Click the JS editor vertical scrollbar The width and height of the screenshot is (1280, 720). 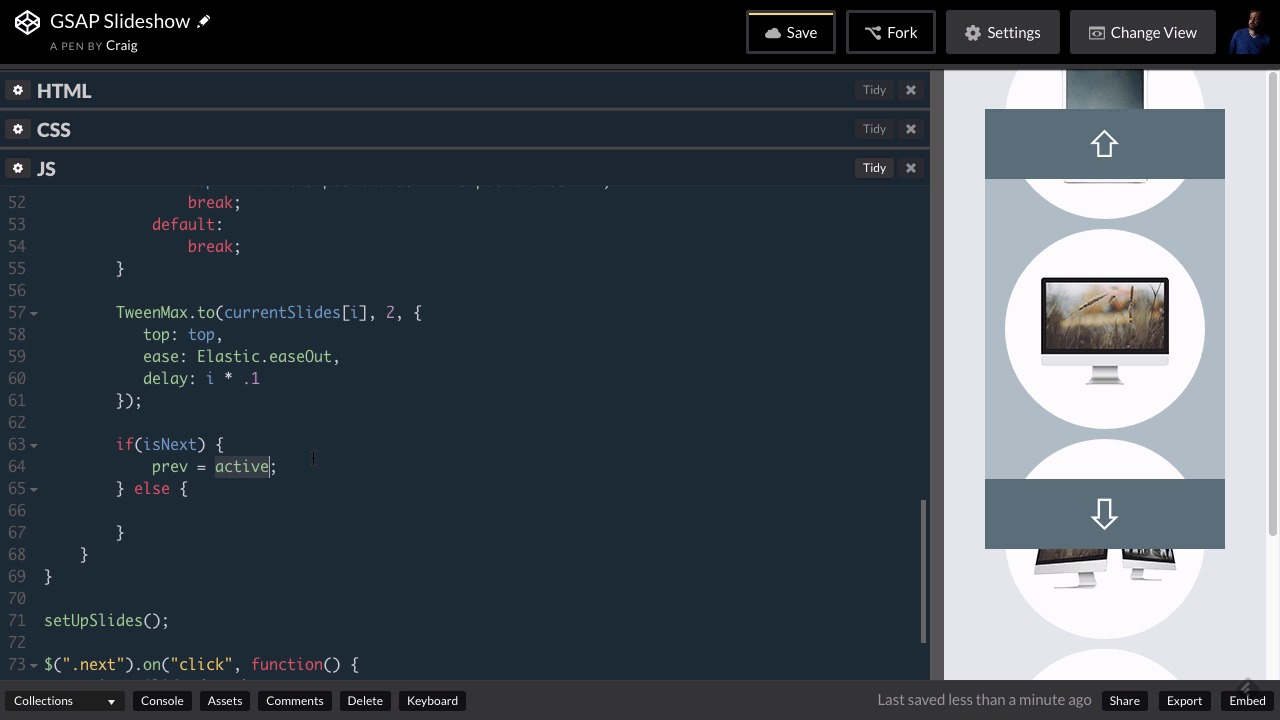(x=924, y=571)
